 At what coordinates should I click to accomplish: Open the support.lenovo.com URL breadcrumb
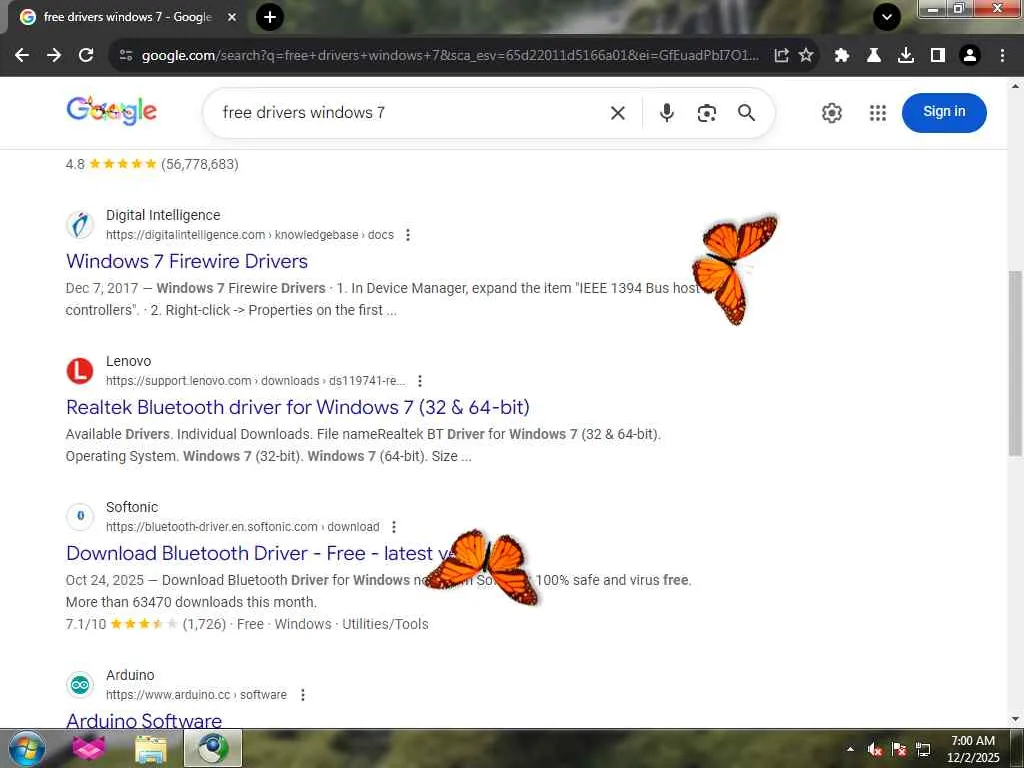(255, 381)
